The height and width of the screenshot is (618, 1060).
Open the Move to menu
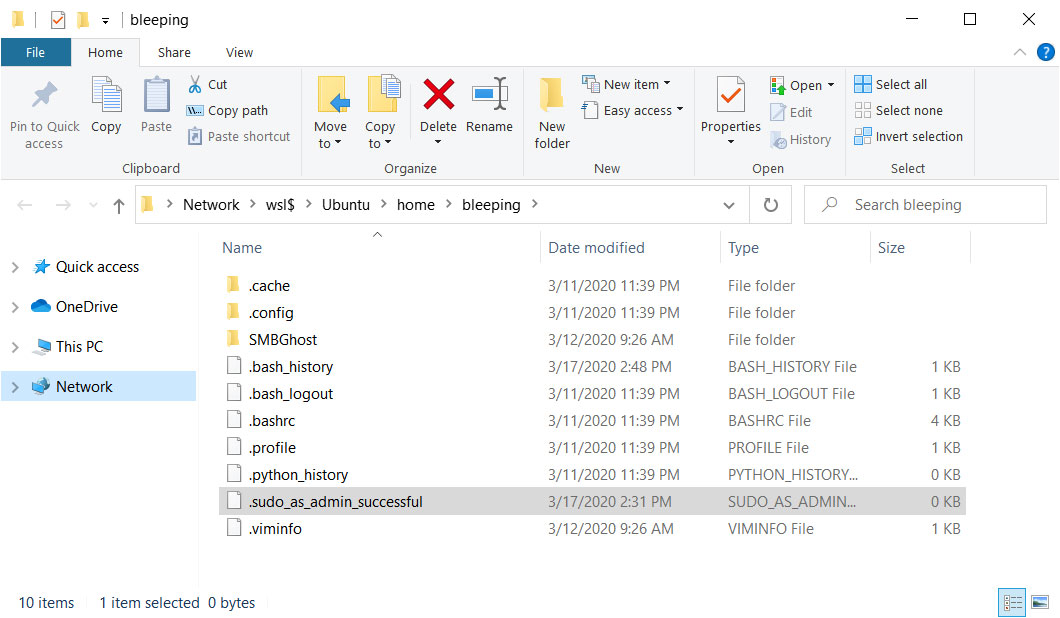(x=331, y=113)
